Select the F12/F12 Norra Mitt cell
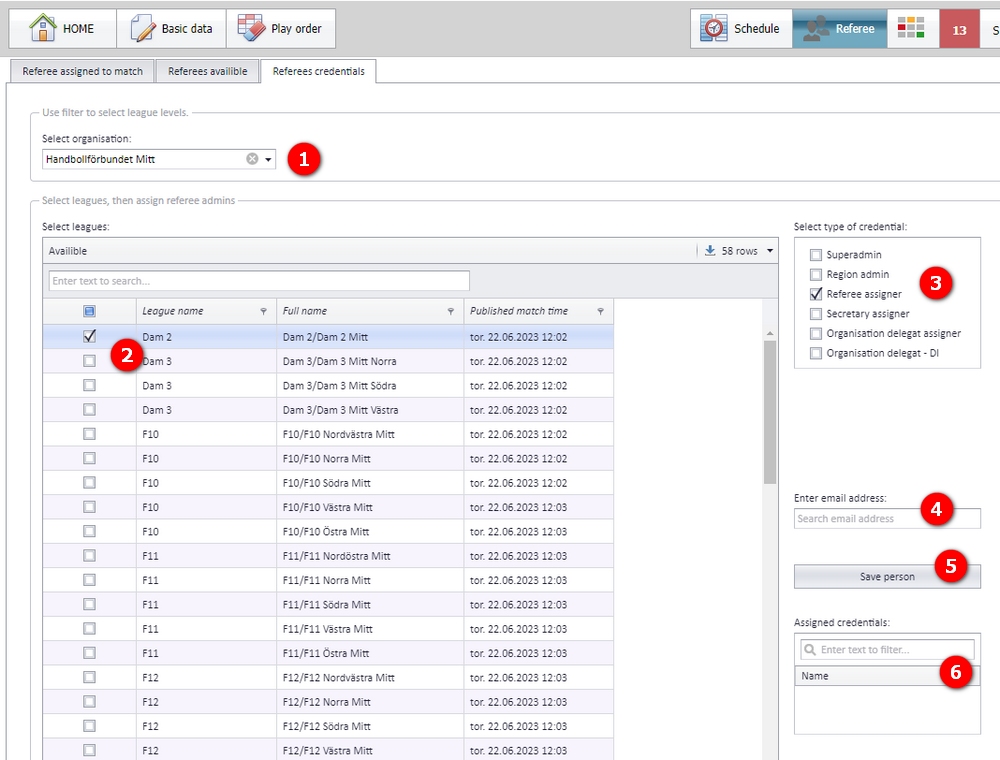This screenshot has width=1000, height=760. 370,701
